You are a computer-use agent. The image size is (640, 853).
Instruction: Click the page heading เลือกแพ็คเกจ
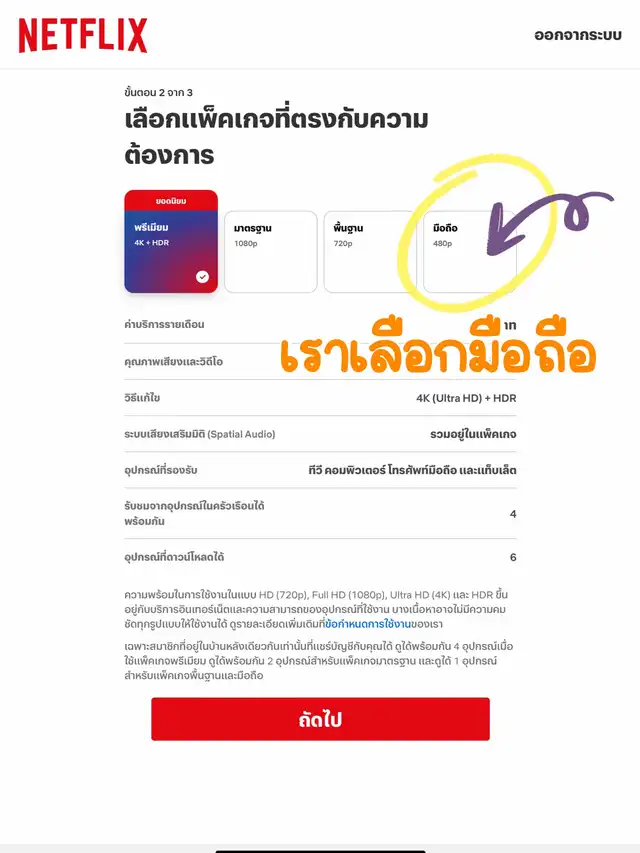(276, 137)
